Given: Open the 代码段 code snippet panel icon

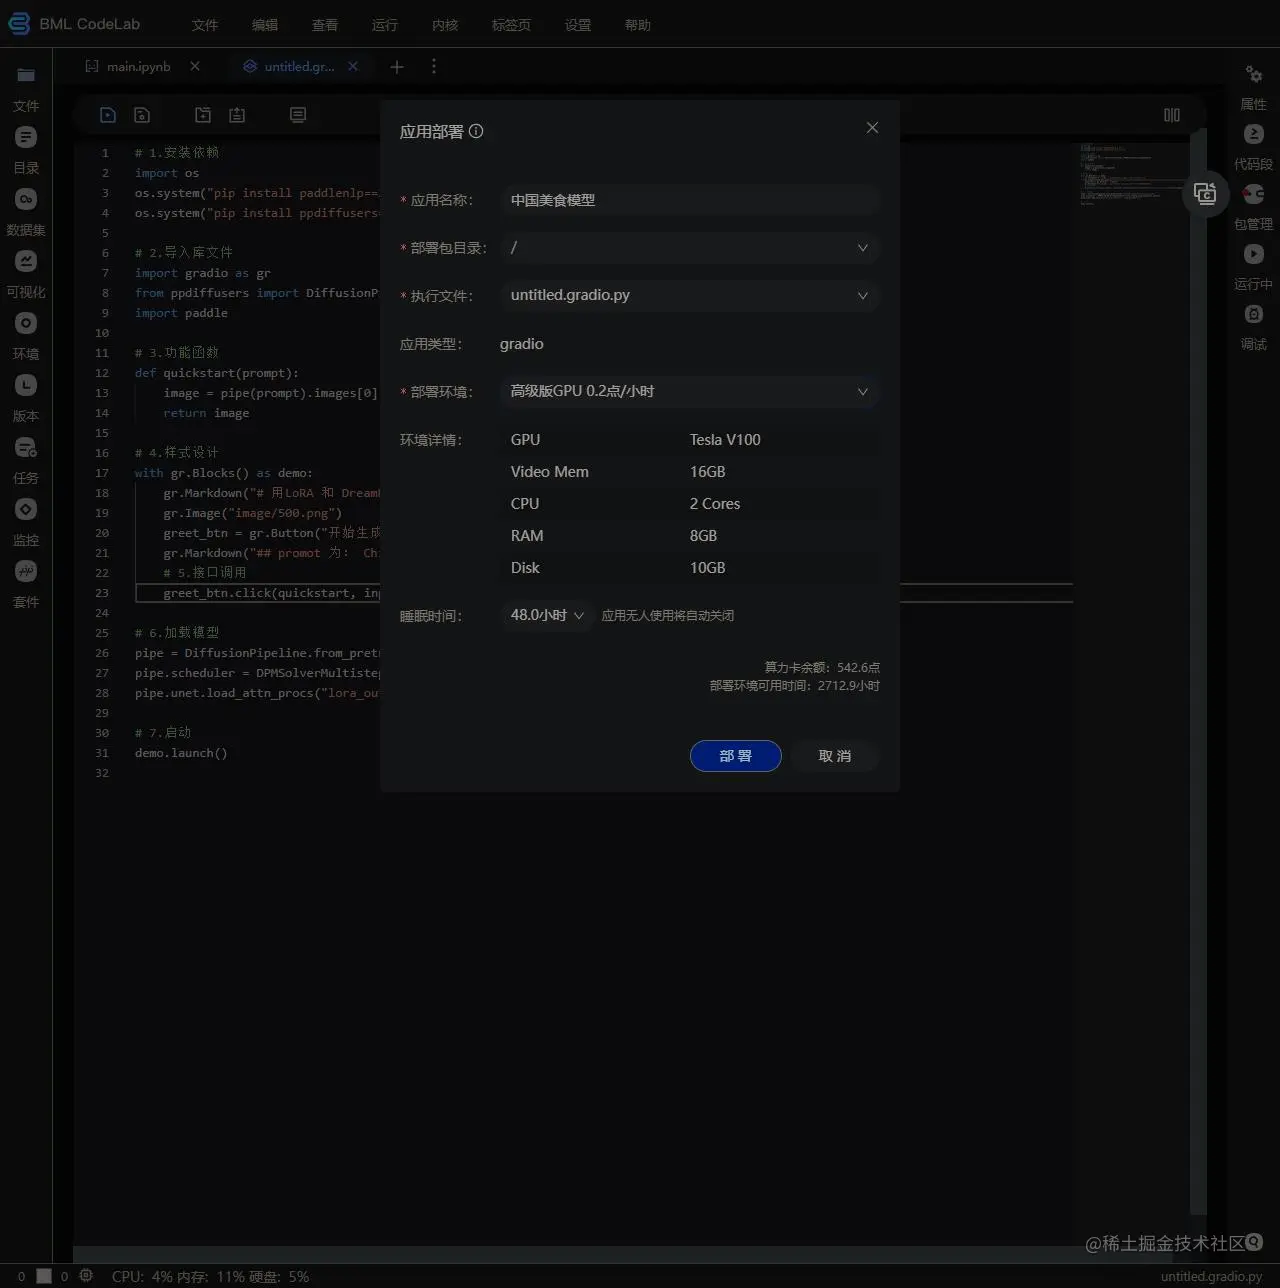Looking at the screenshot, I should pos(1253,134).
